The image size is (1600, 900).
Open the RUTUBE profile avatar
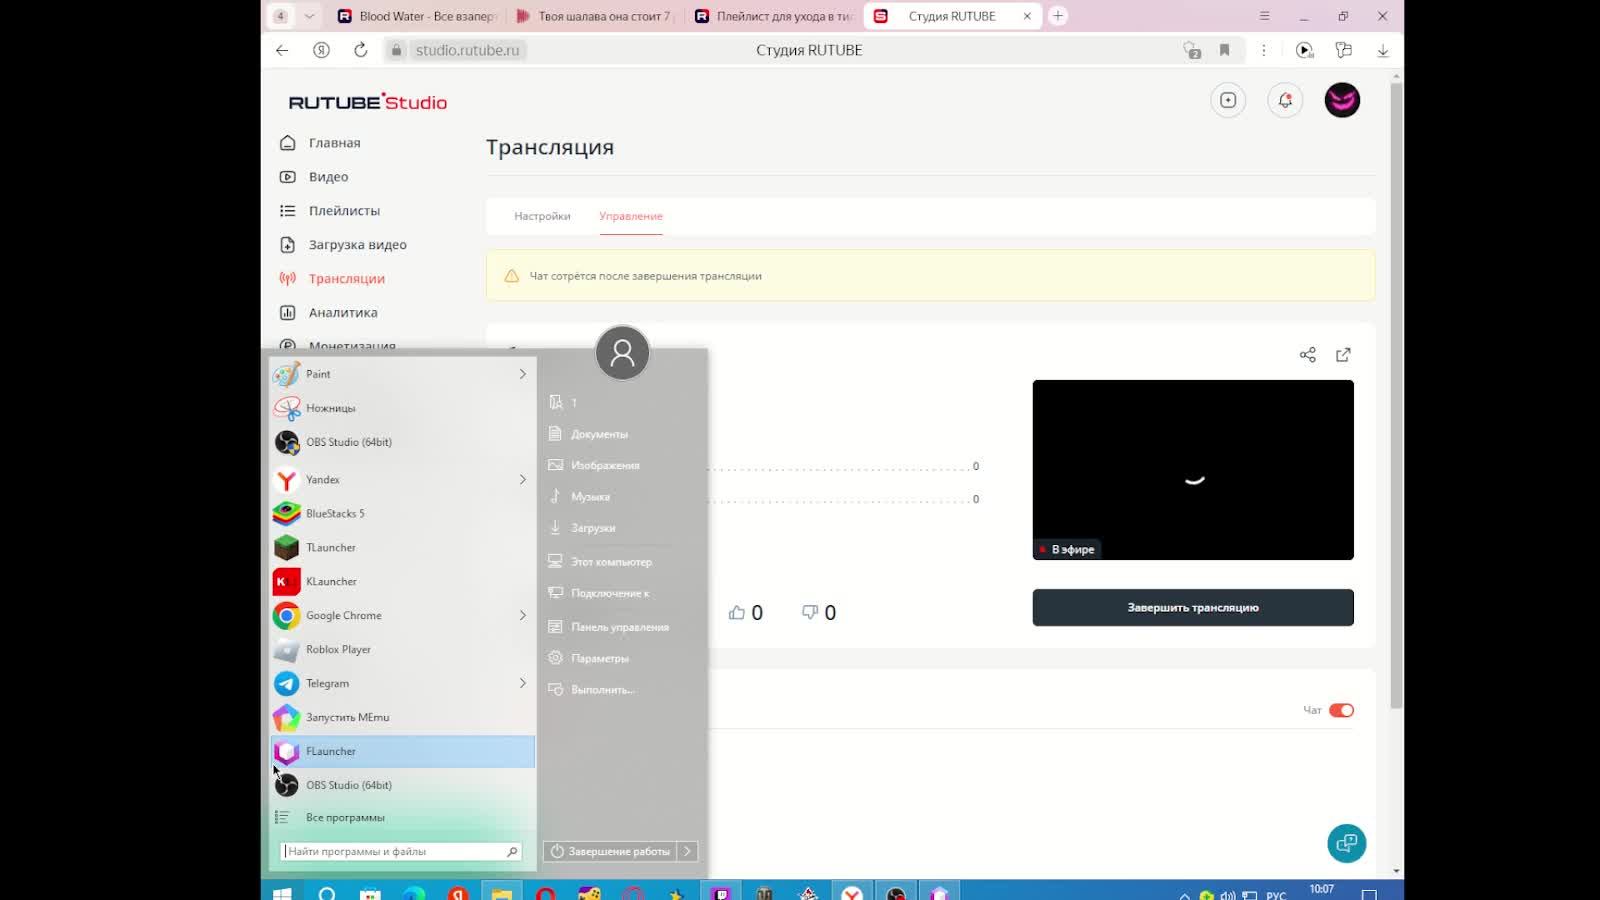tap(1342, 100)
